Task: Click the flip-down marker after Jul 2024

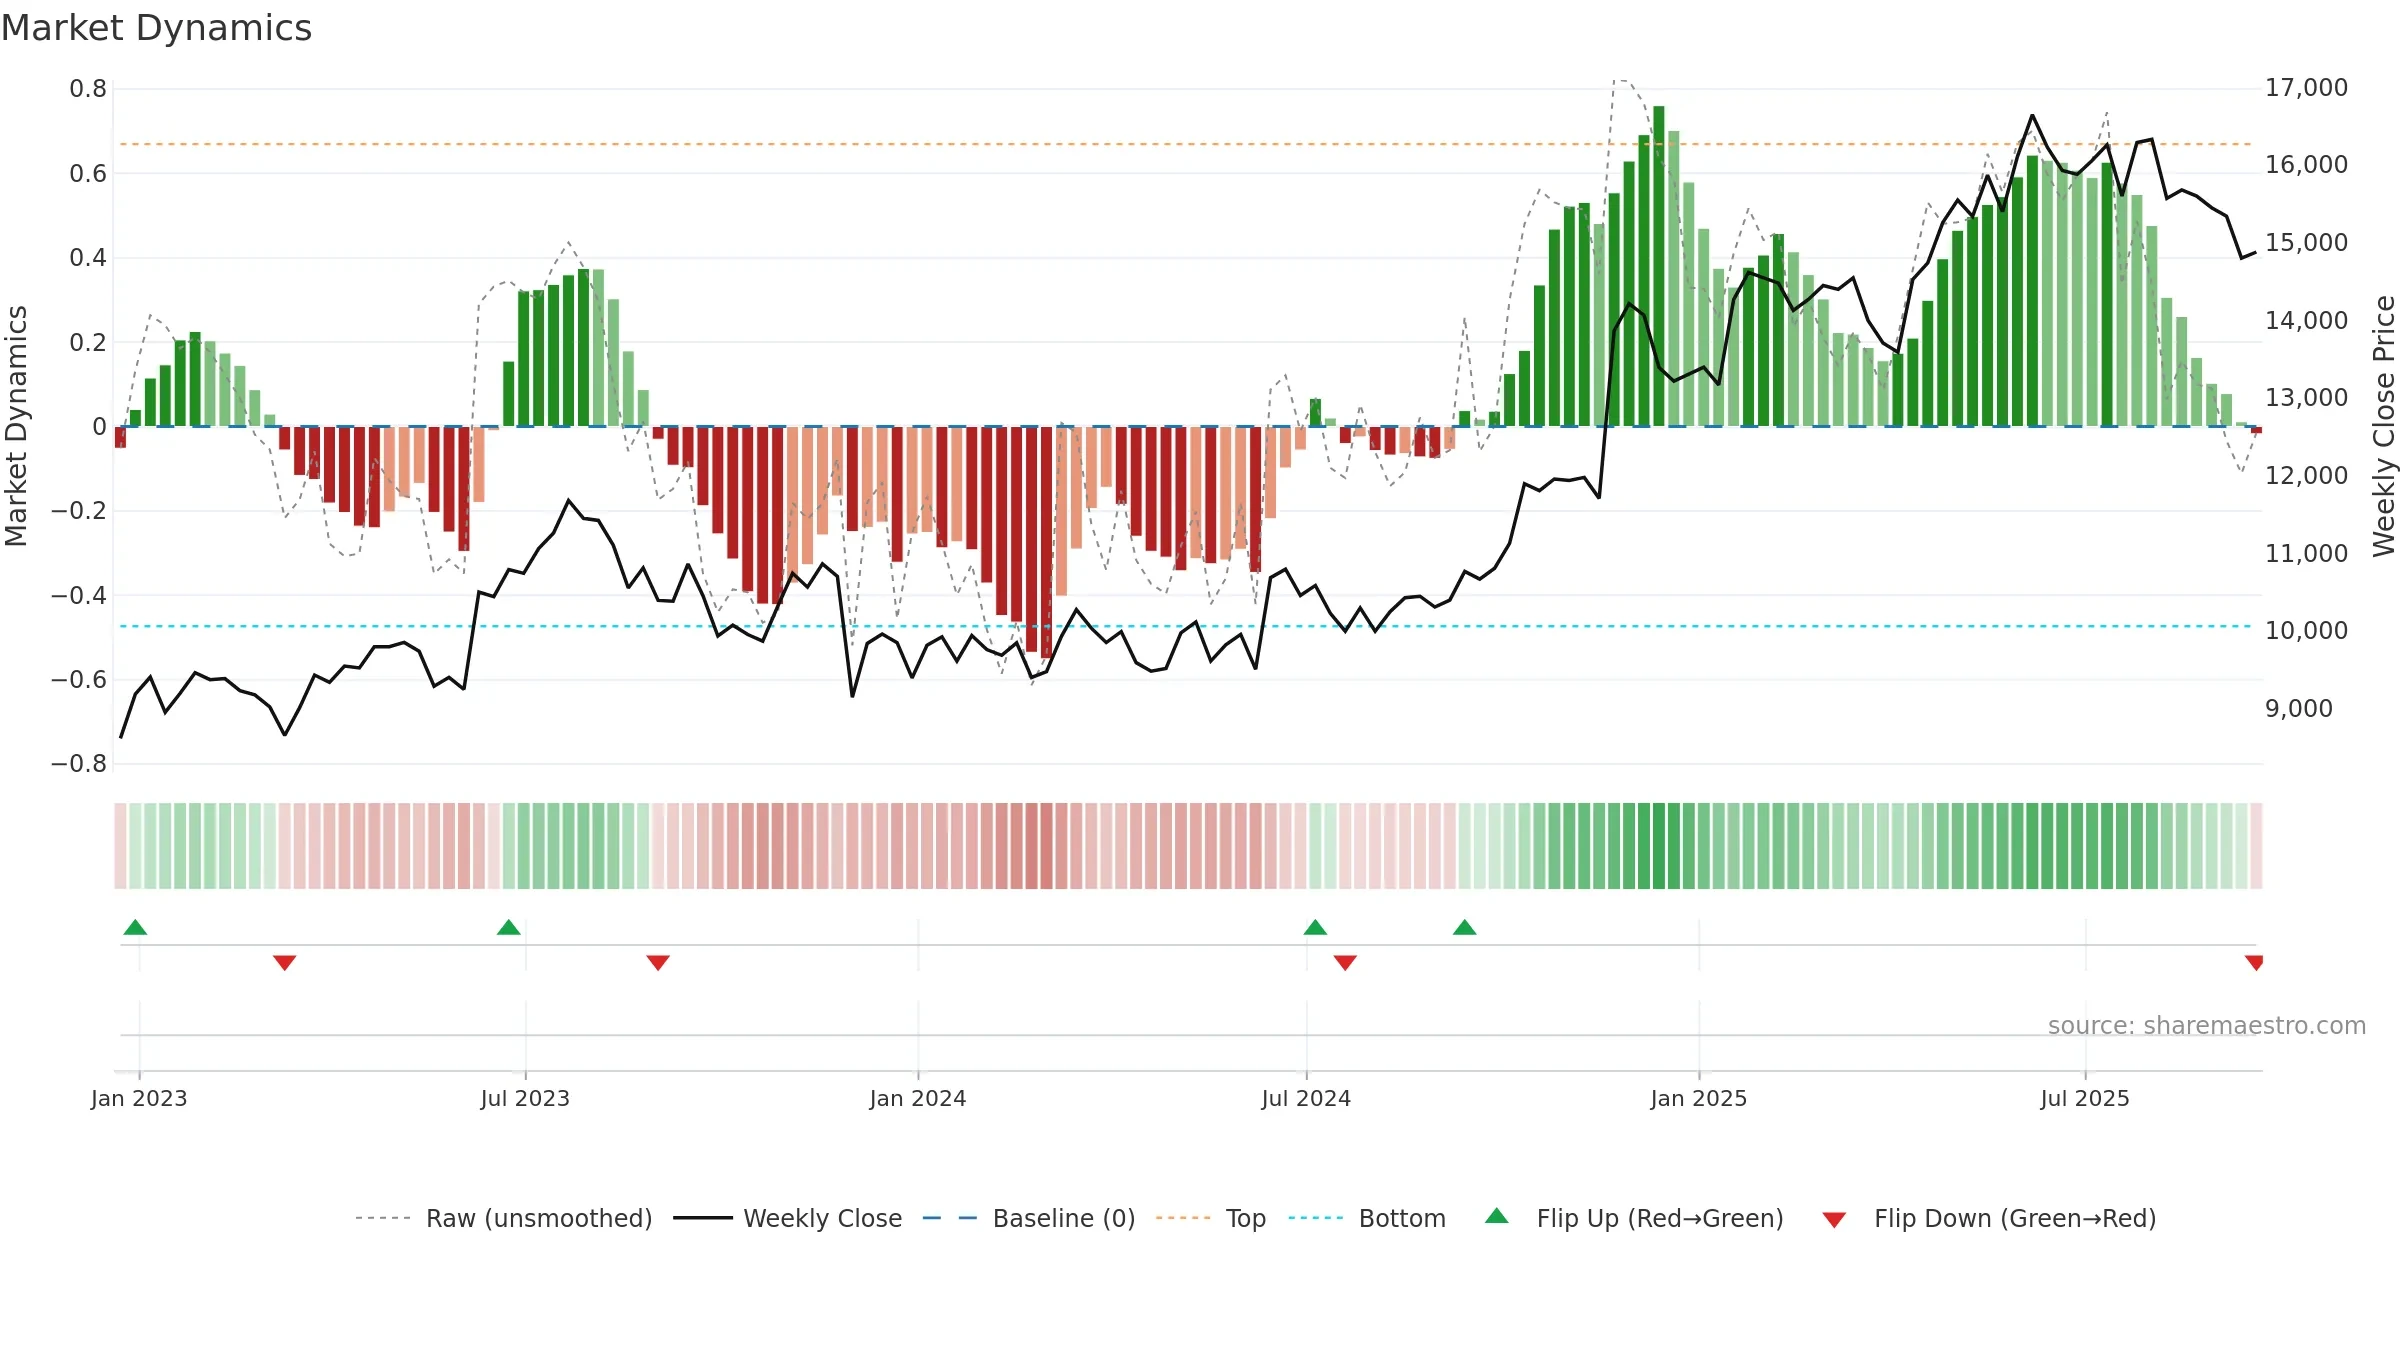Action: (1345, 963)
